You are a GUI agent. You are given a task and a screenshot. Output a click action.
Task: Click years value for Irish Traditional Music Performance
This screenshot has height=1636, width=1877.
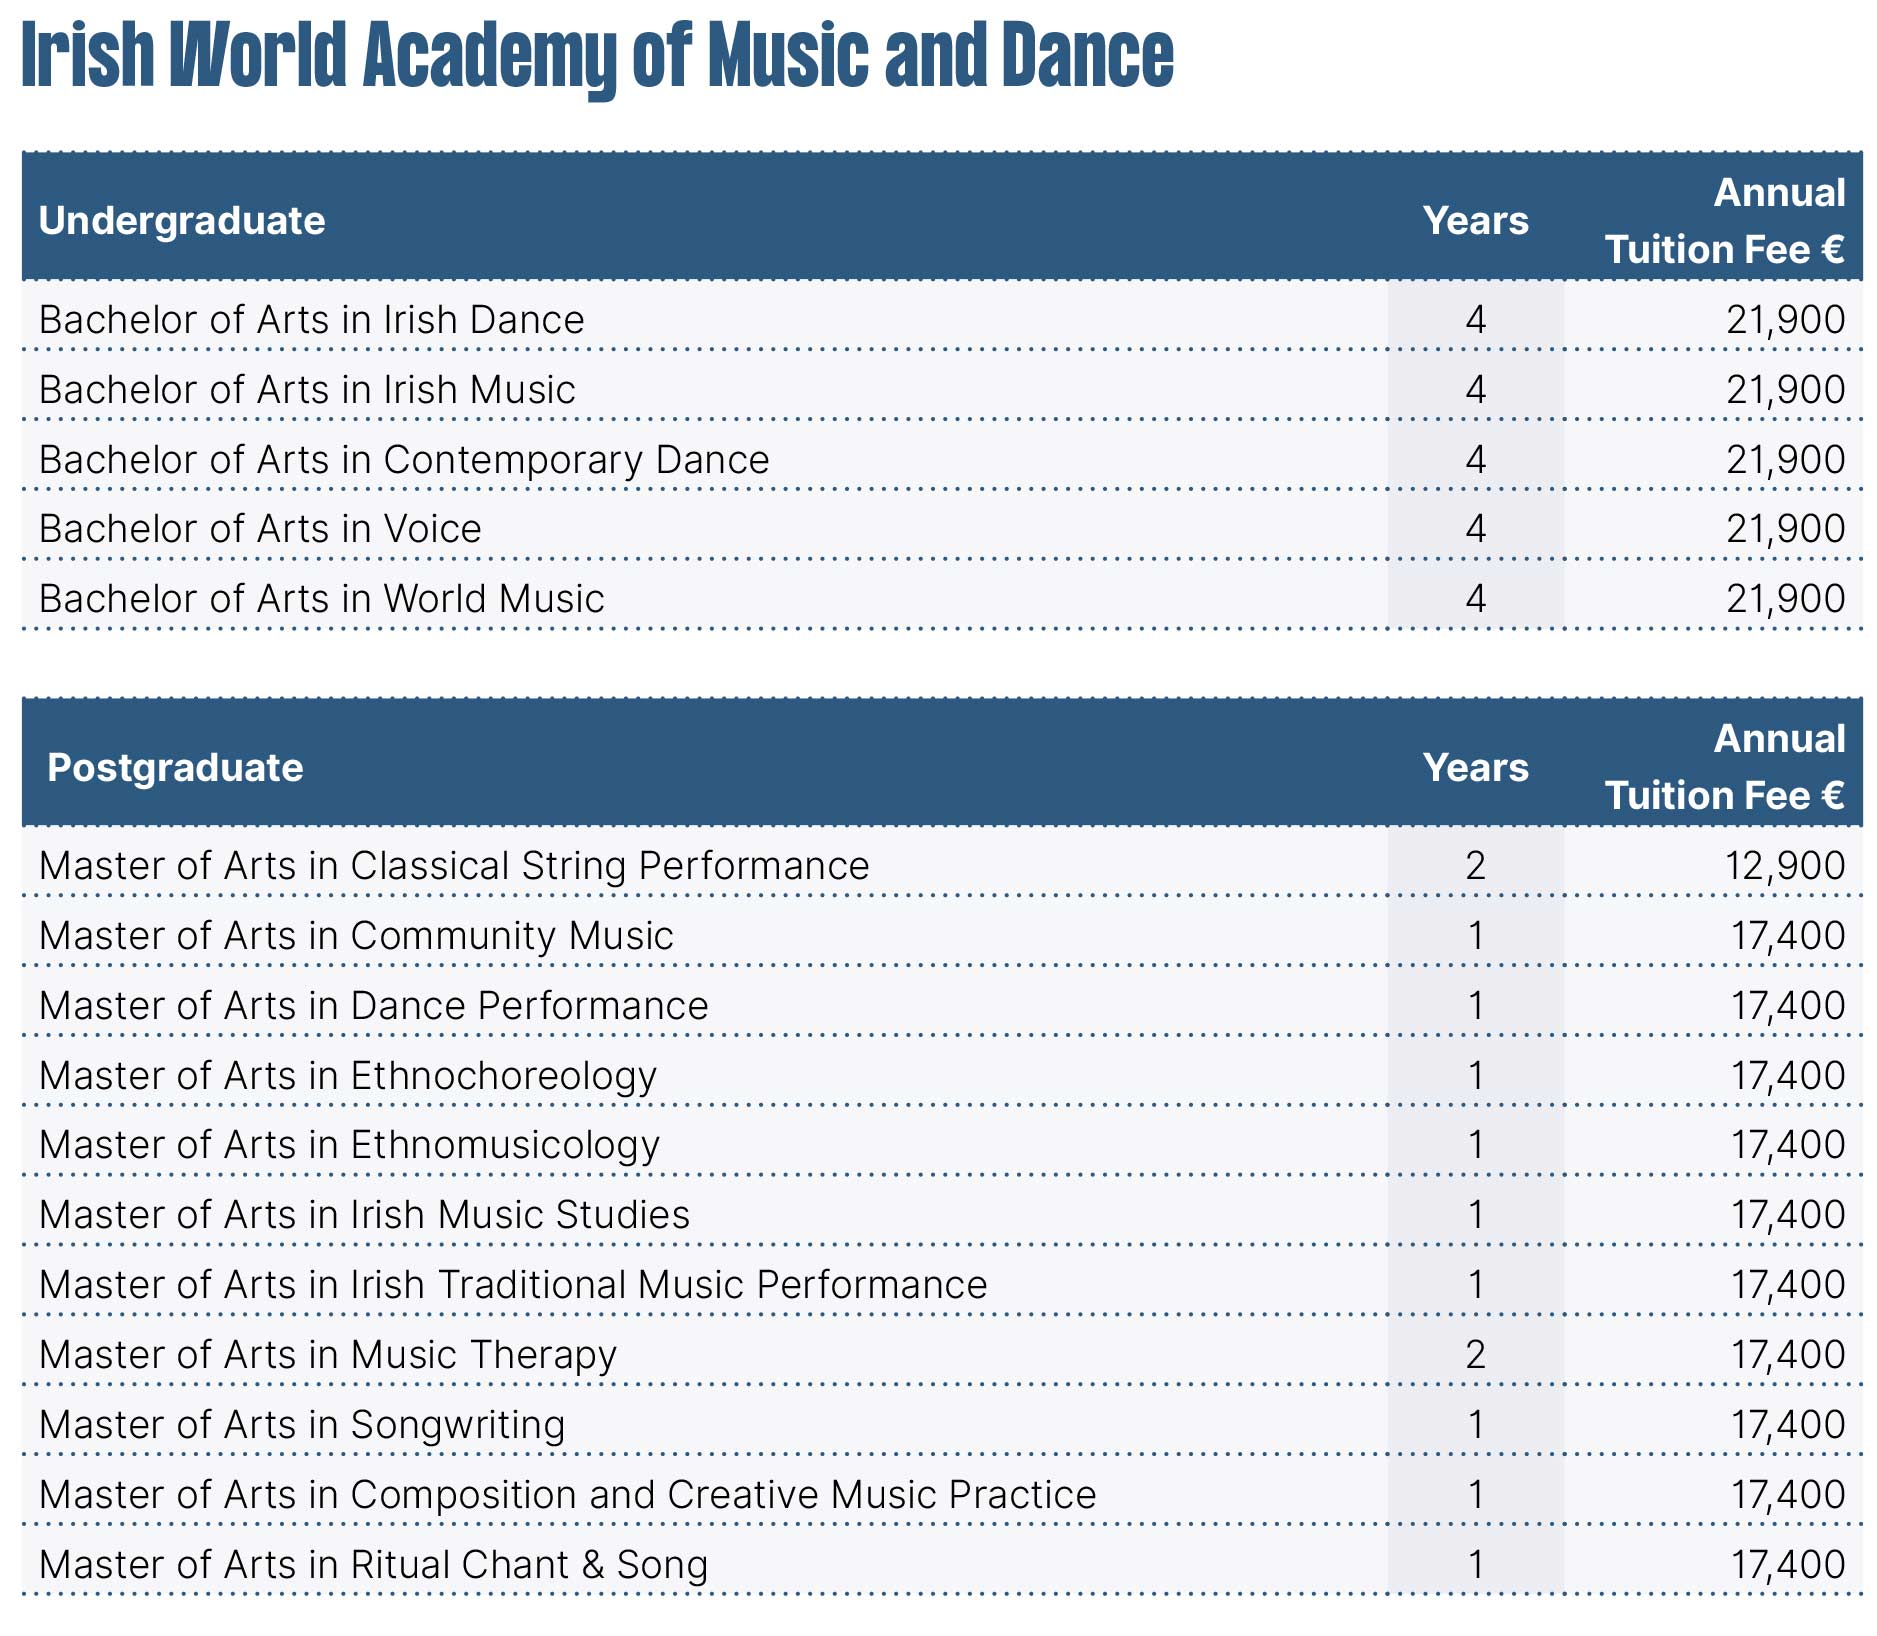coord(1475,1285)
